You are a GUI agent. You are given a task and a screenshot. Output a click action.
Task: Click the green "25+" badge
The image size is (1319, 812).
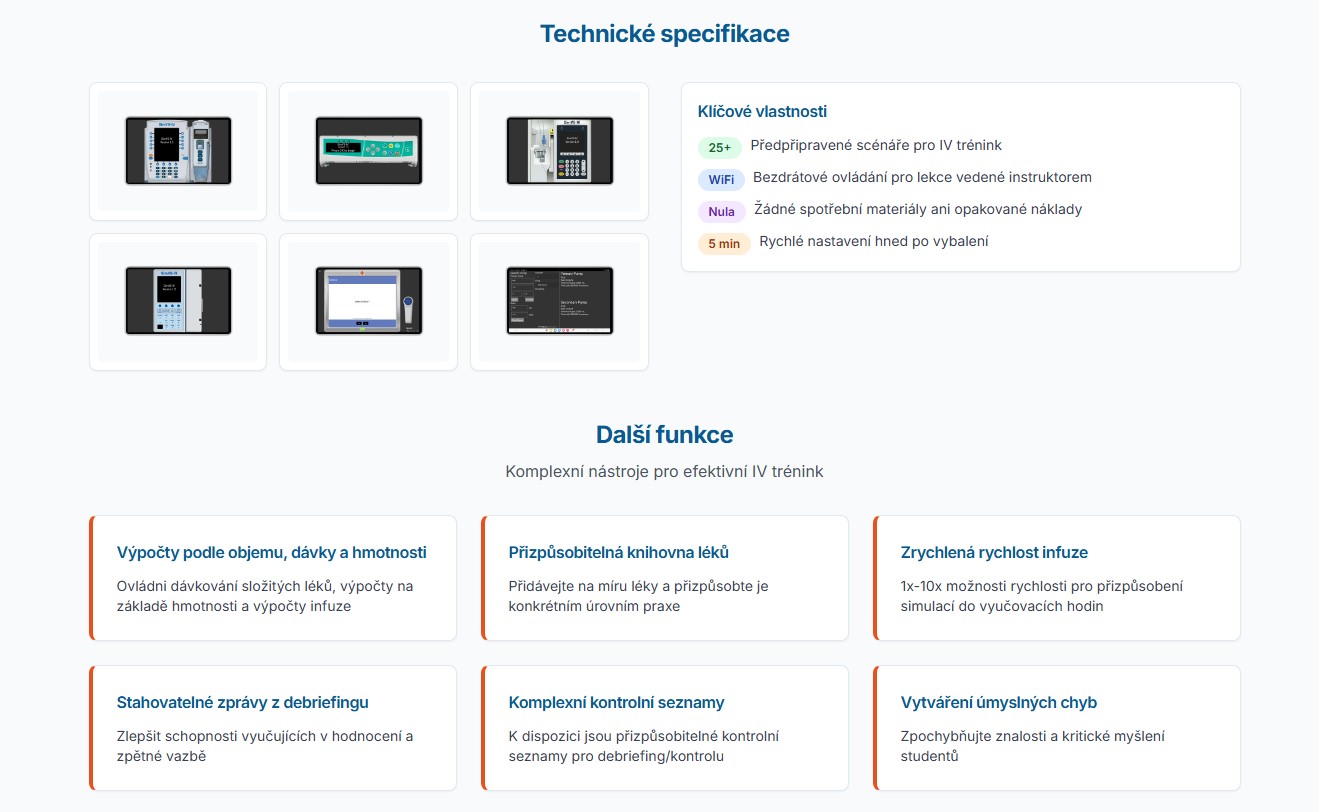(719, 148)
